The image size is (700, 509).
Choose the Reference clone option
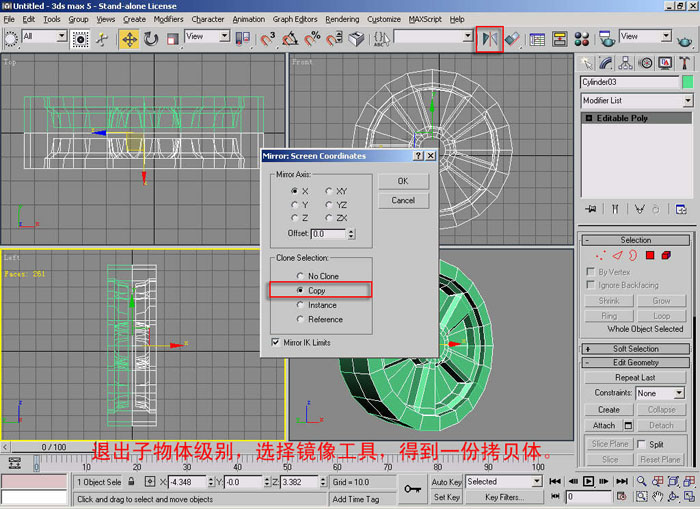[300, 319]
